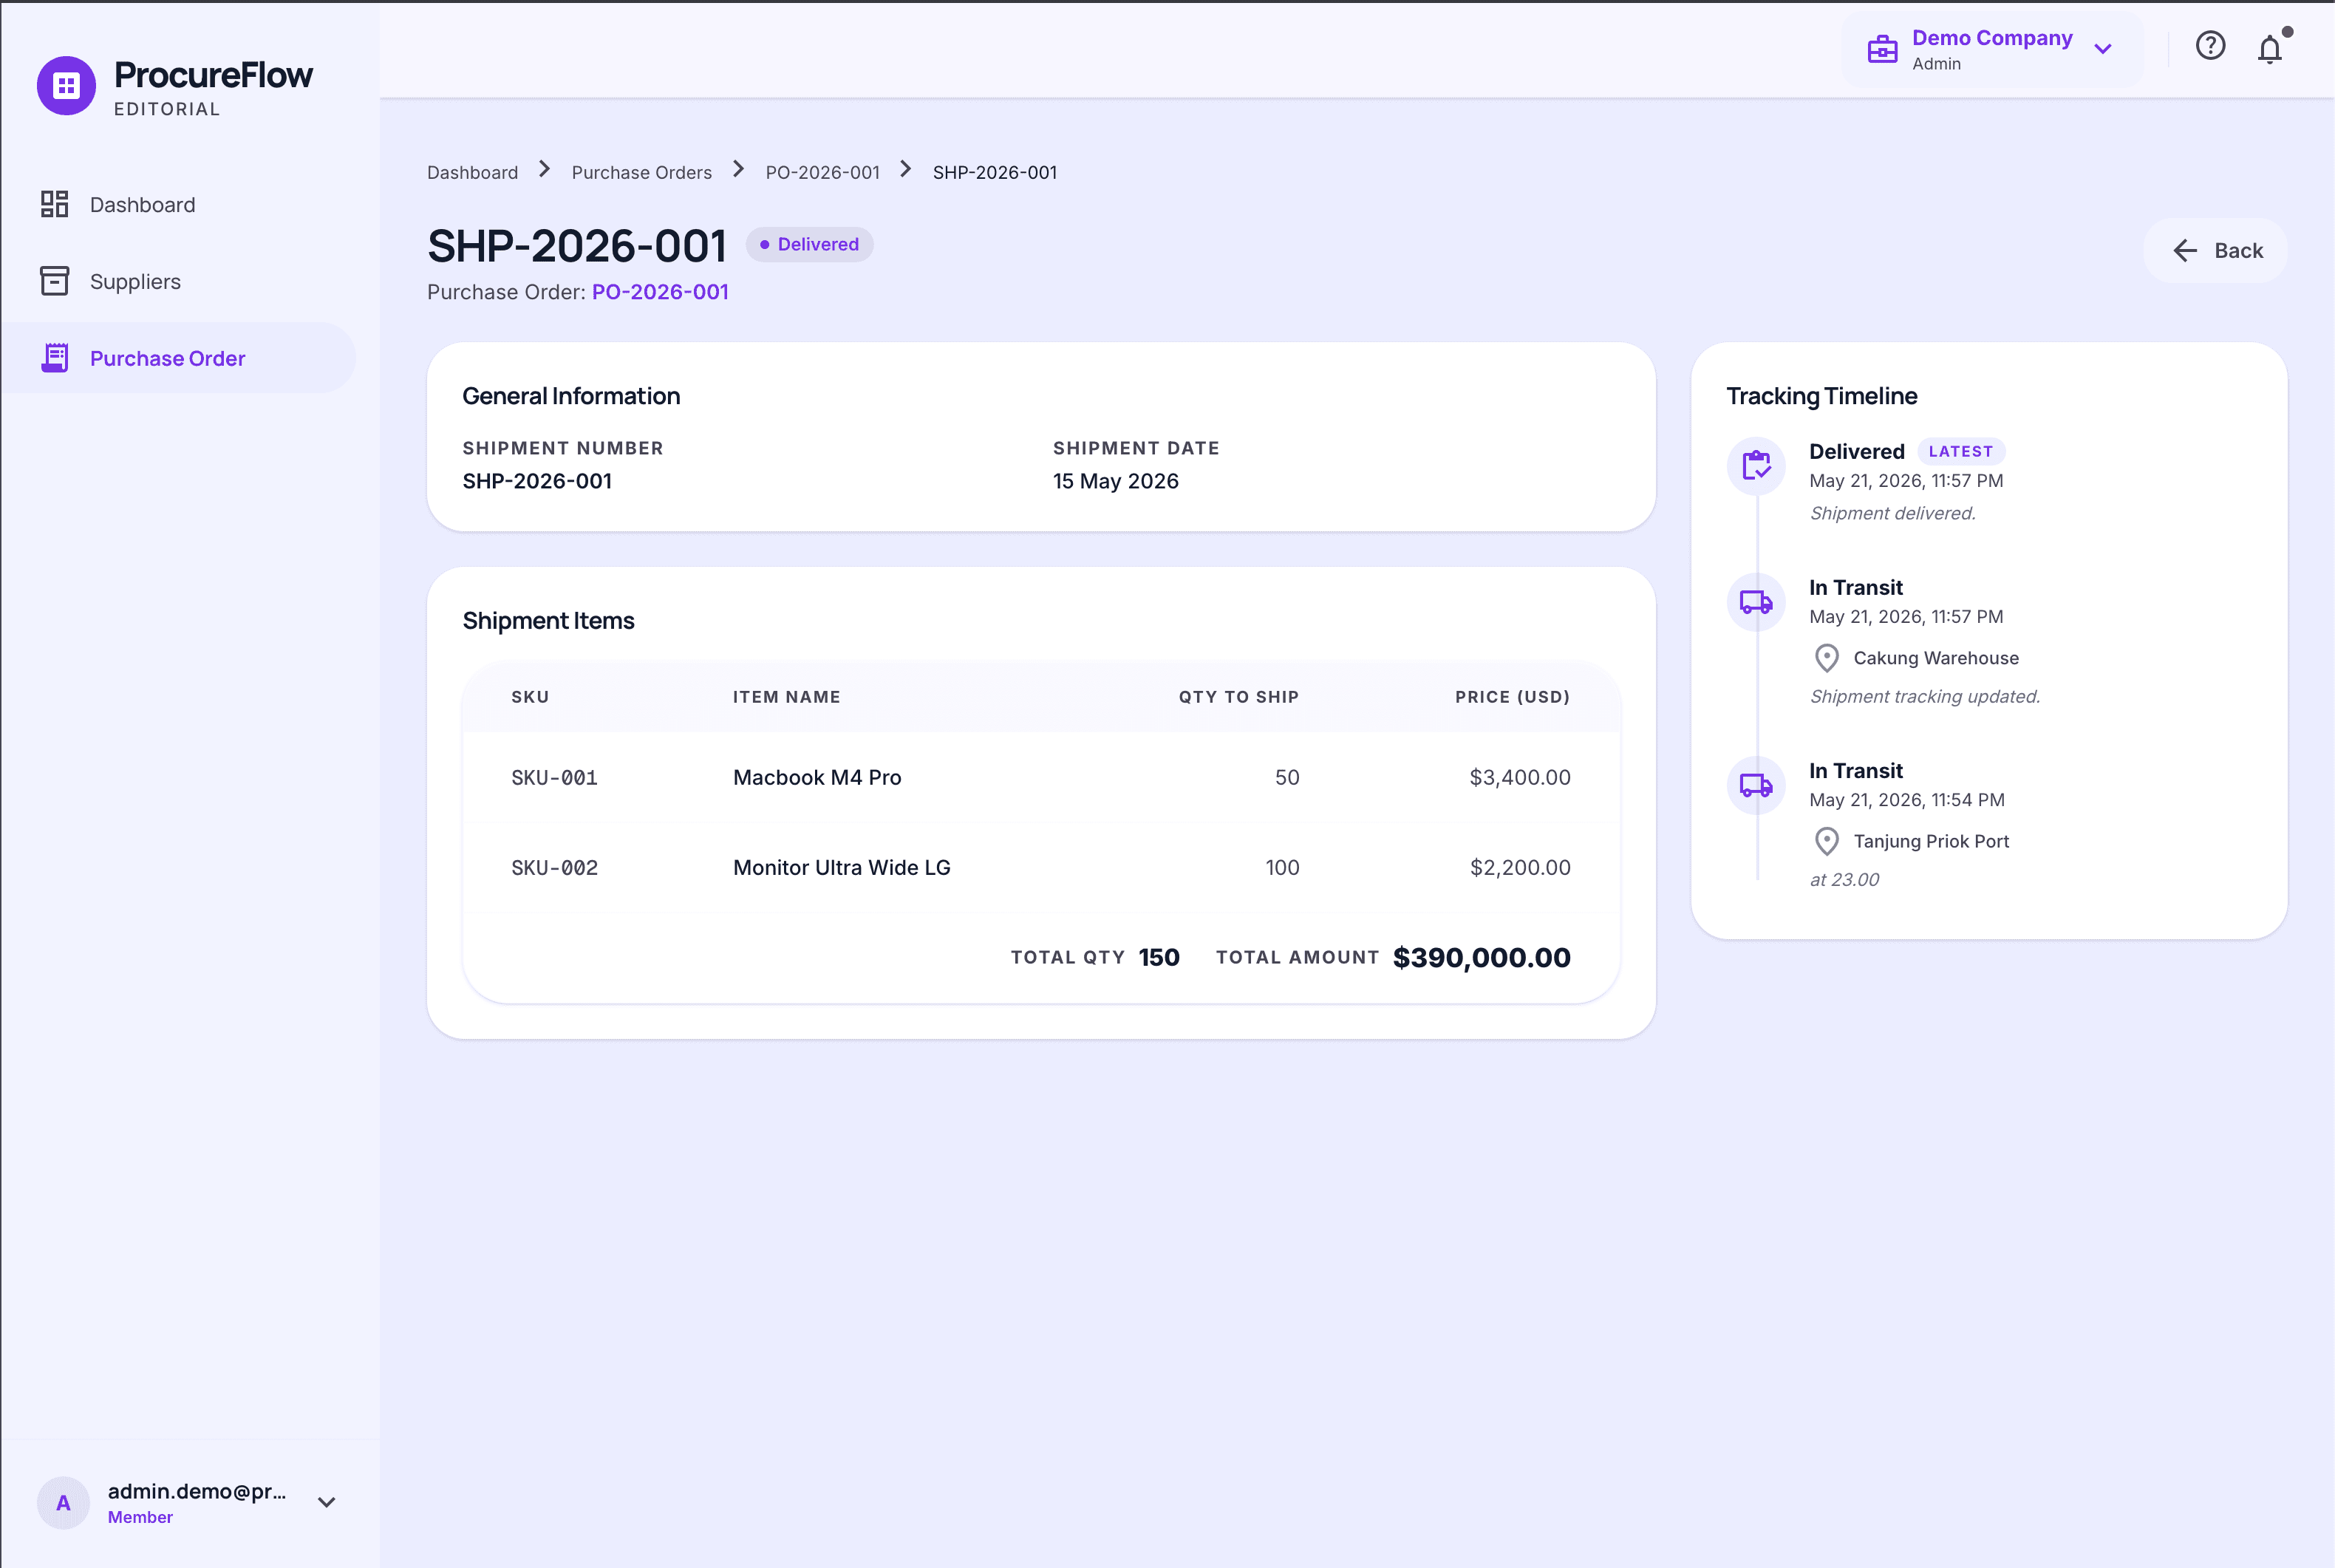Click the quantity 100 cell
Image resolution: width=2335 pixels, height=1568 pixels.
[x=1282, y=867]
